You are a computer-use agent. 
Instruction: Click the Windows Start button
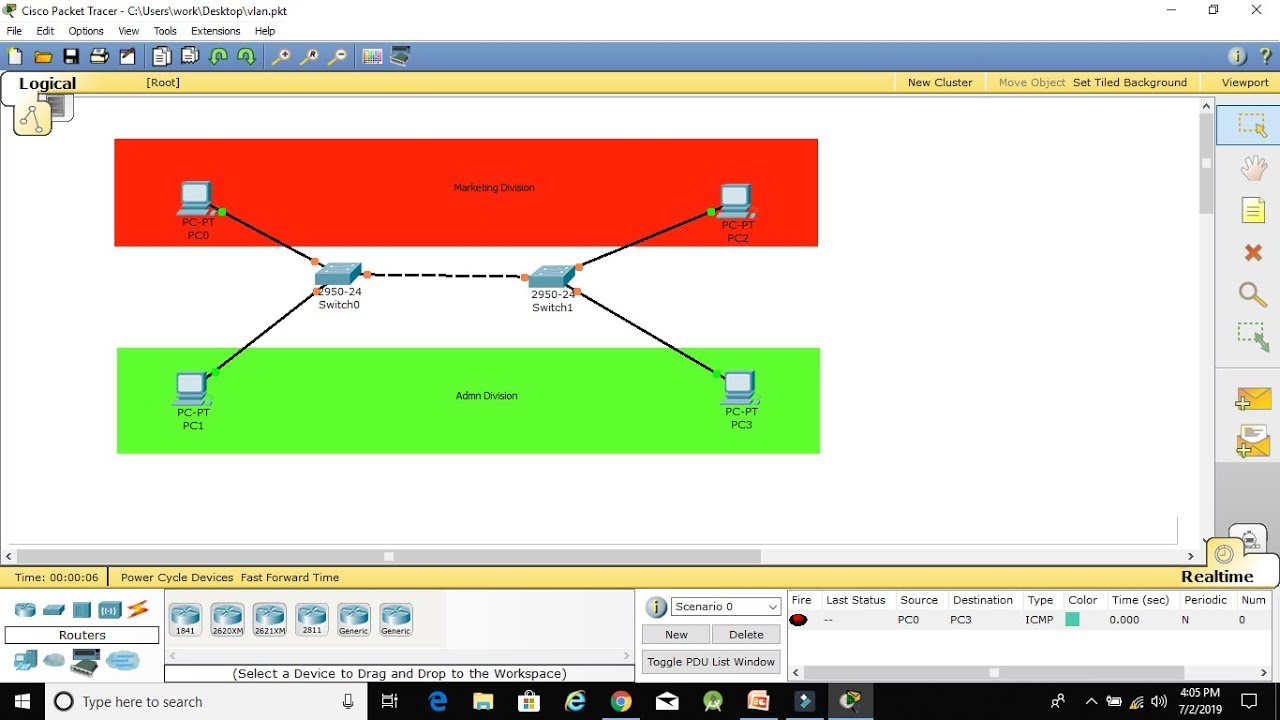pyautogui.click(x=22, y=701)
